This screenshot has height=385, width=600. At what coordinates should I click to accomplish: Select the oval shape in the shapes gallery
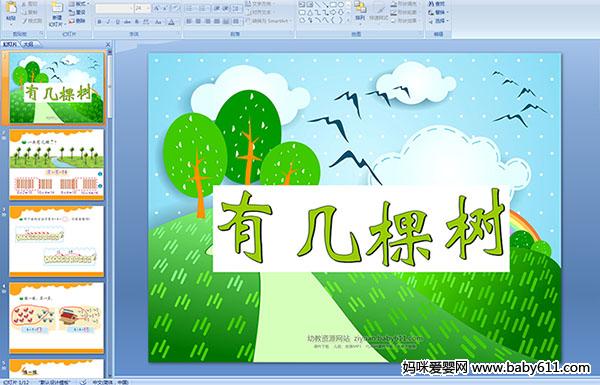[x=342, y=5]
